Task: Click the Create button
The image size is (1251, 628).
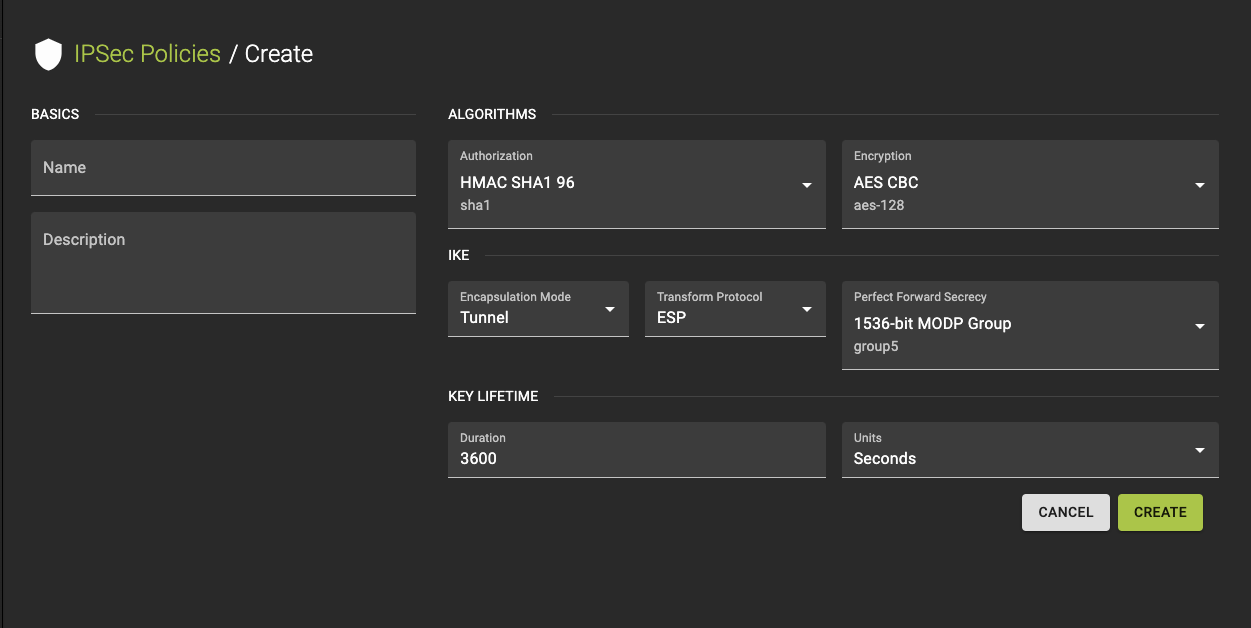Action: (x=1160, y=512)
